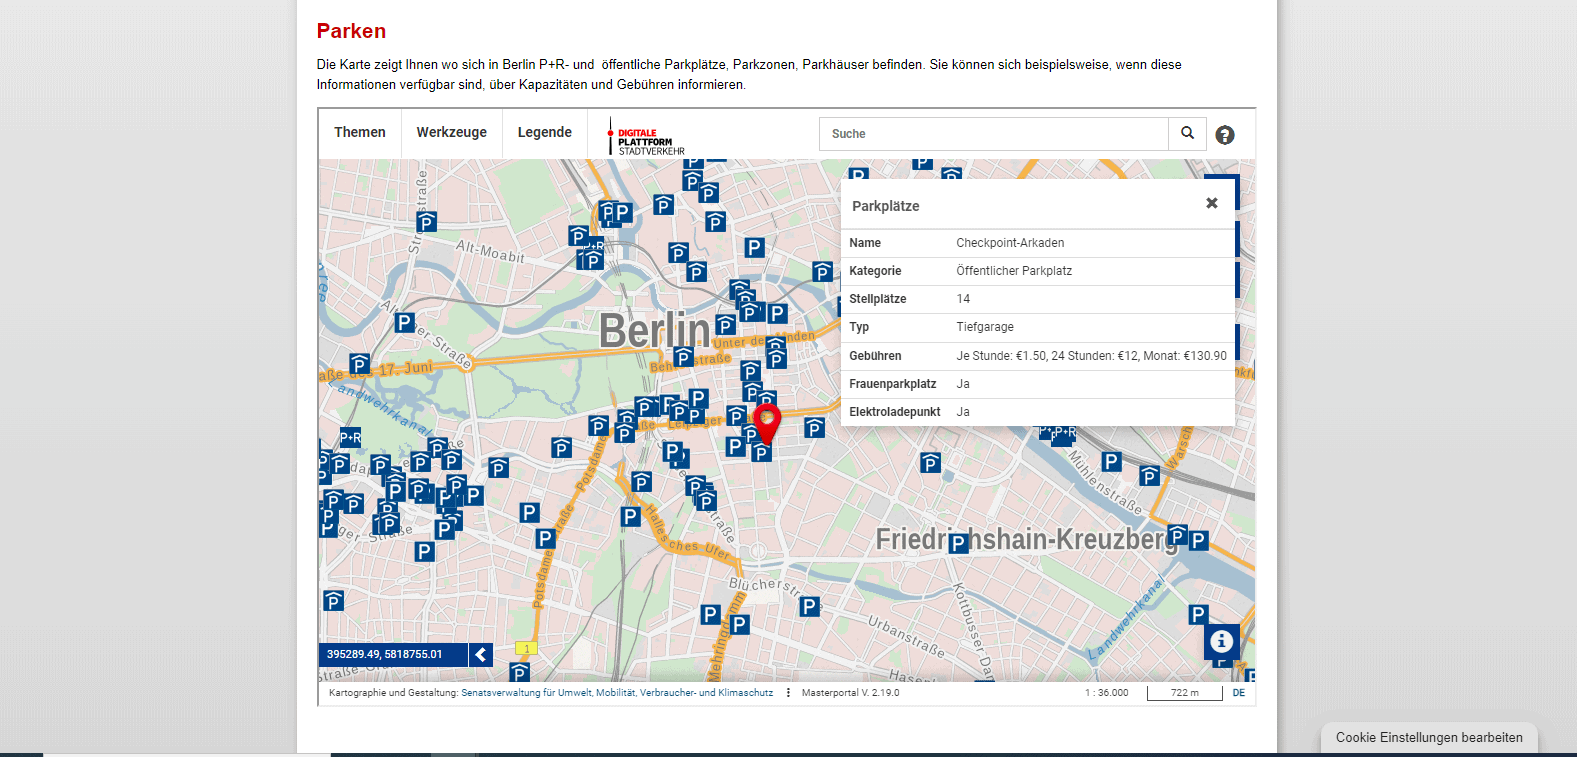Collapse the coordinates display with arrow
The height and width of the screenshot is (757, 1577).
point(481,655)
